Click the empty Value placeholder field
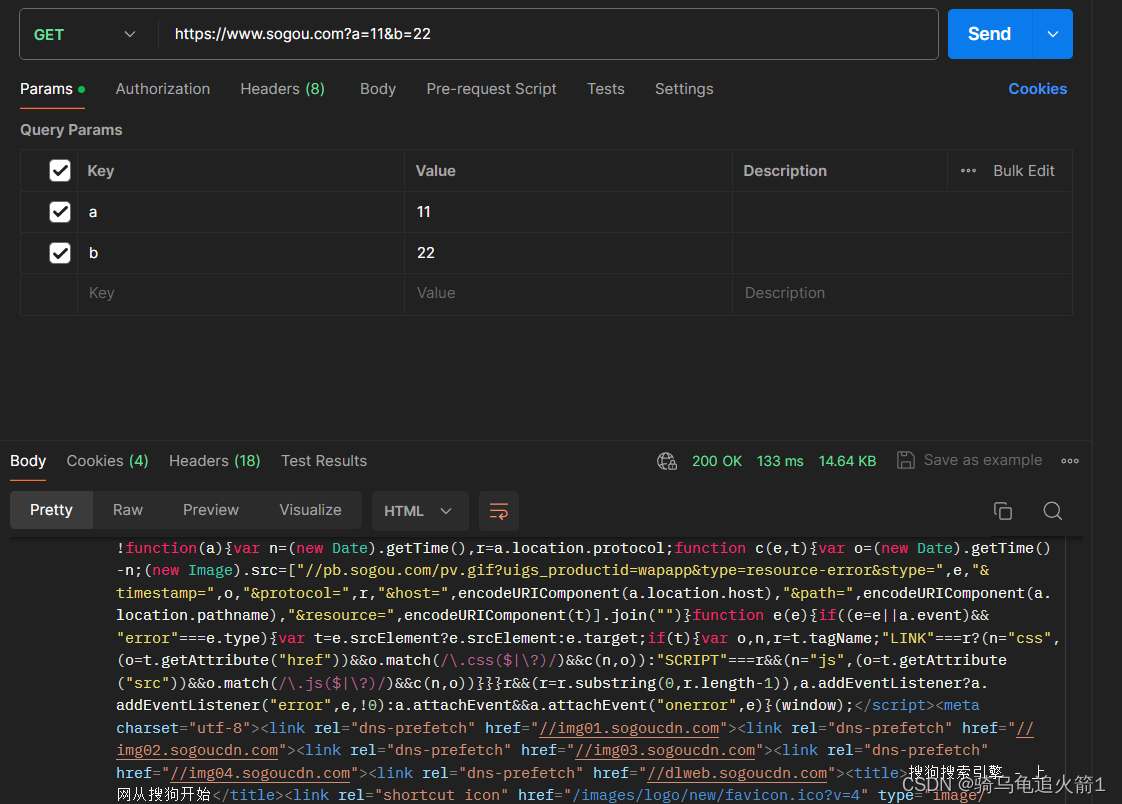Viewport: 1122px width, 804px height. (568, 293)
